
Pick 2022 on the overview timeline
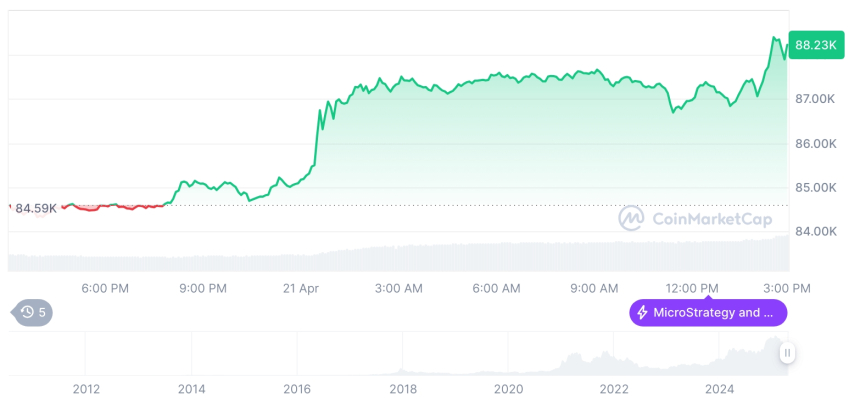pos(614,389)
